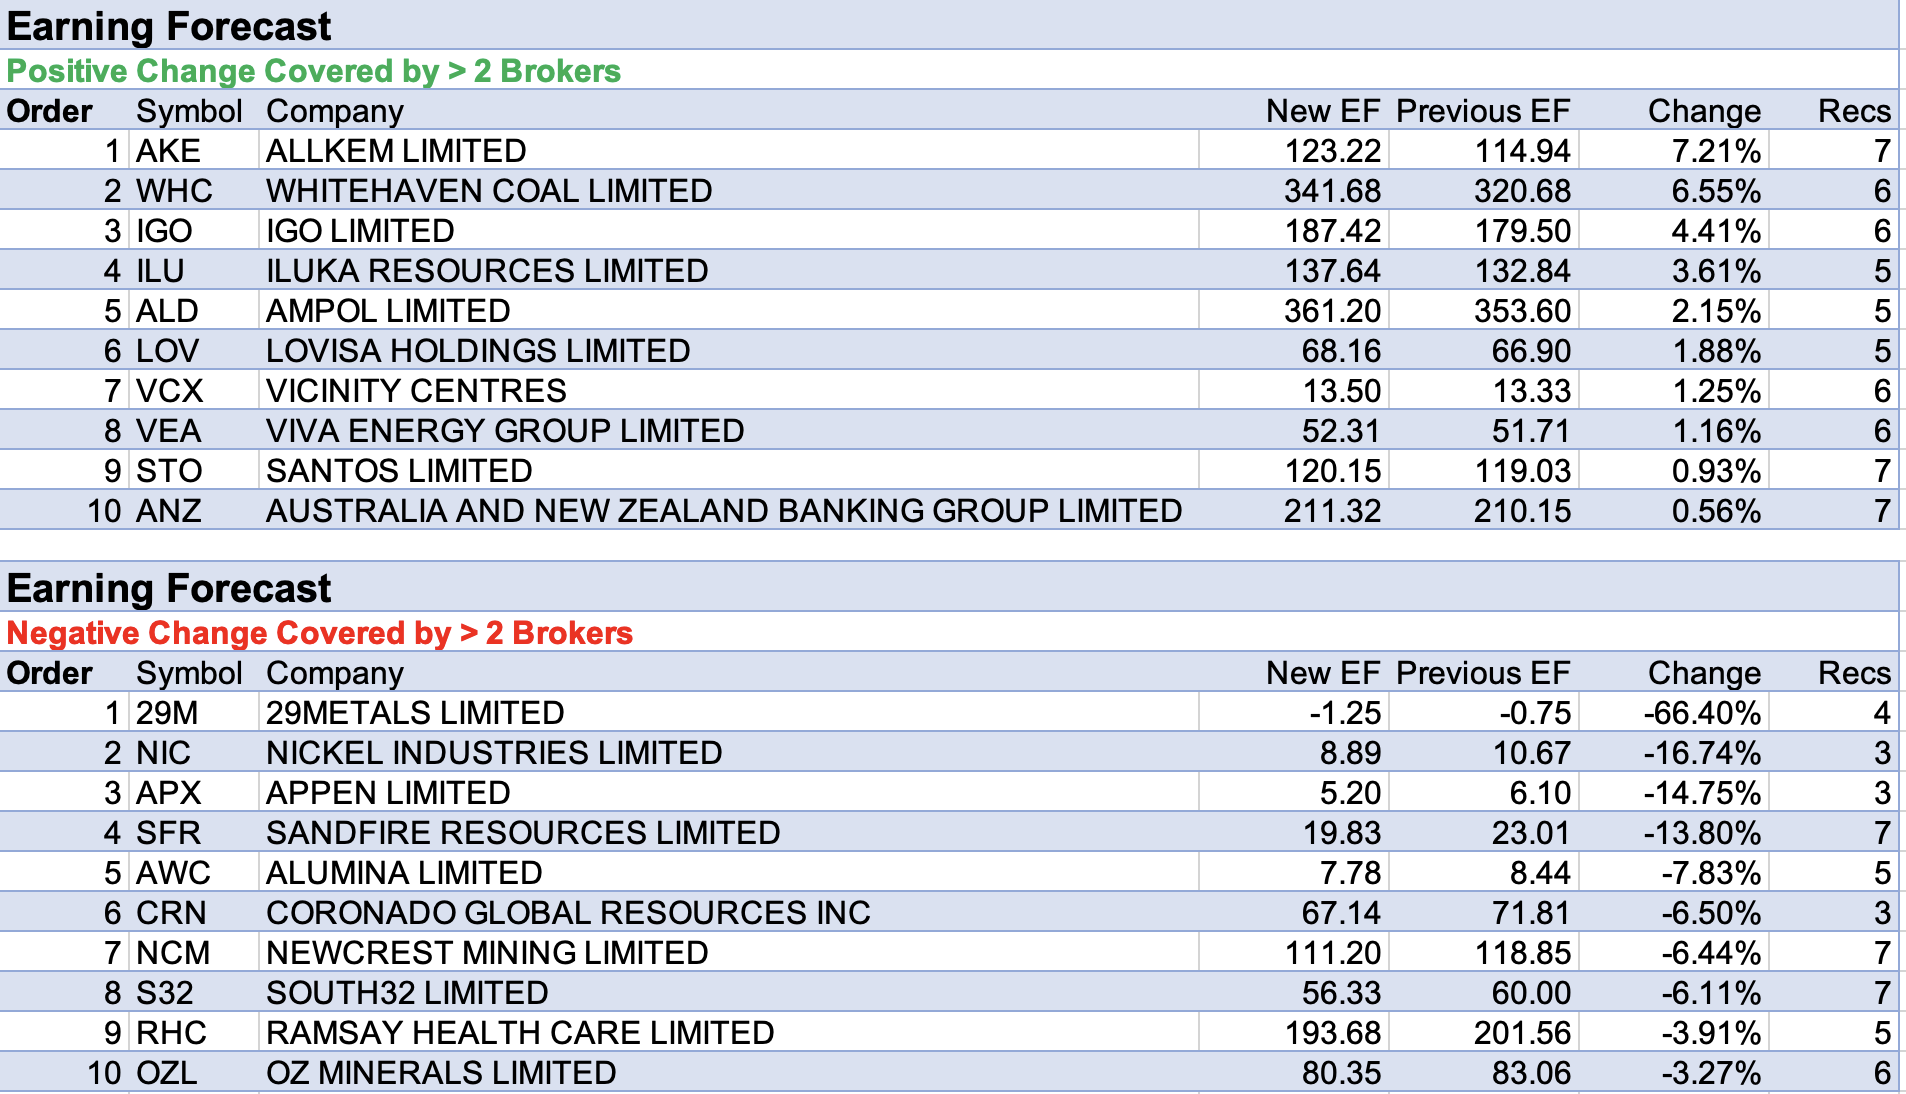Click the 29METALS LIMITED company cell

(x=415, y=713)
